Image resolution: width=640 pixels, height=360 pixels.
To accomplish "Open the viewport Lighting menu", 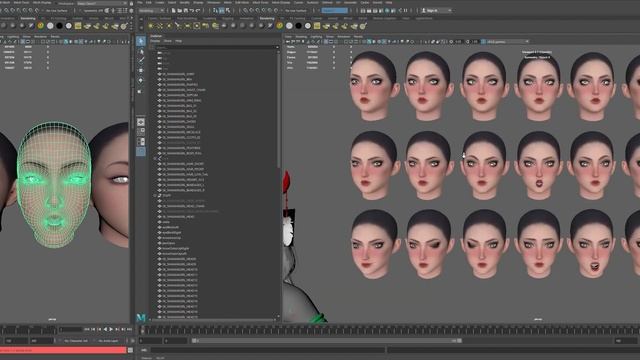I will [316, 37].
